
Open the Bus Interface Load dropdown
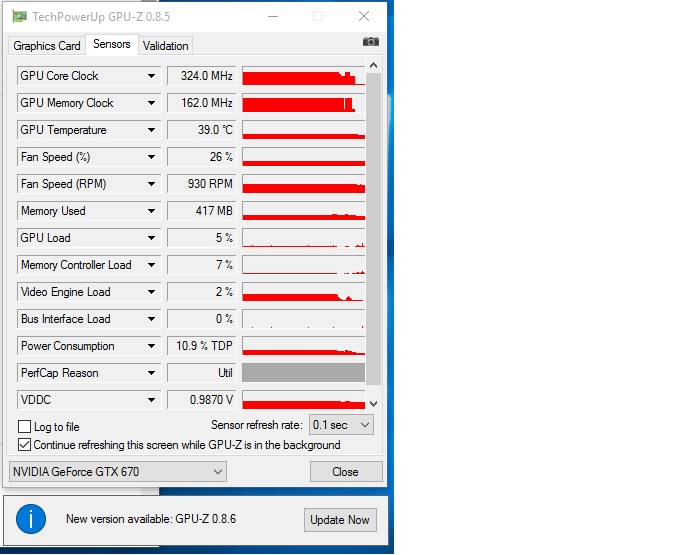click(x=89, y=319)
